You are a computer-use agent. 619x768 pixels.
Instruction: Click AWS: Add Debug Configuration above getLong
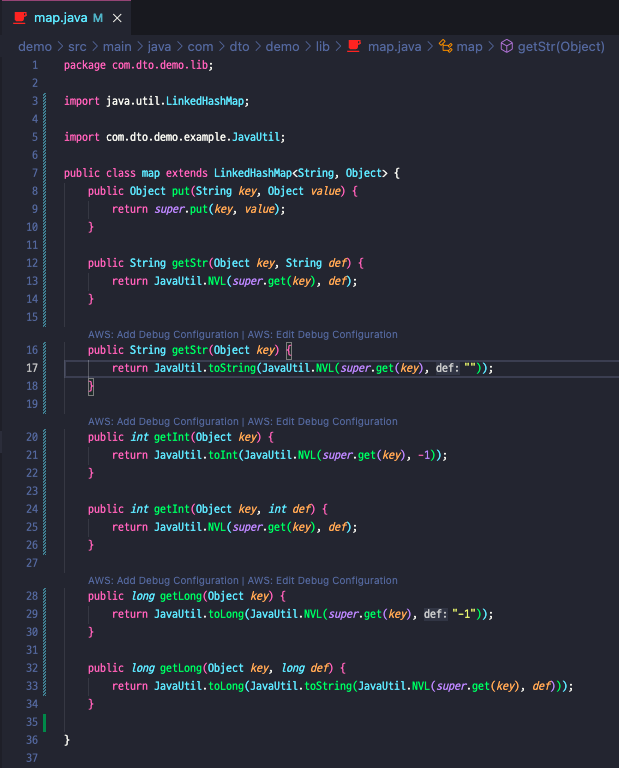[x=163, y=580]
